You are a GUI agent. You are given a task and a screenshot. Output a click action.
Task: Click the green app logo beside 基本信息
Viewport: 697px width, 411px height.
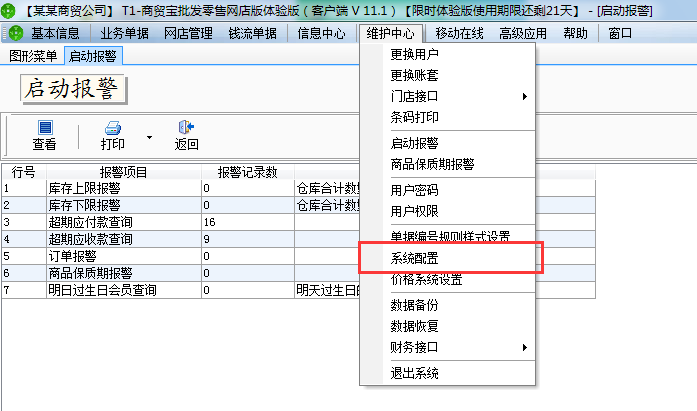(x=16, y=33)
